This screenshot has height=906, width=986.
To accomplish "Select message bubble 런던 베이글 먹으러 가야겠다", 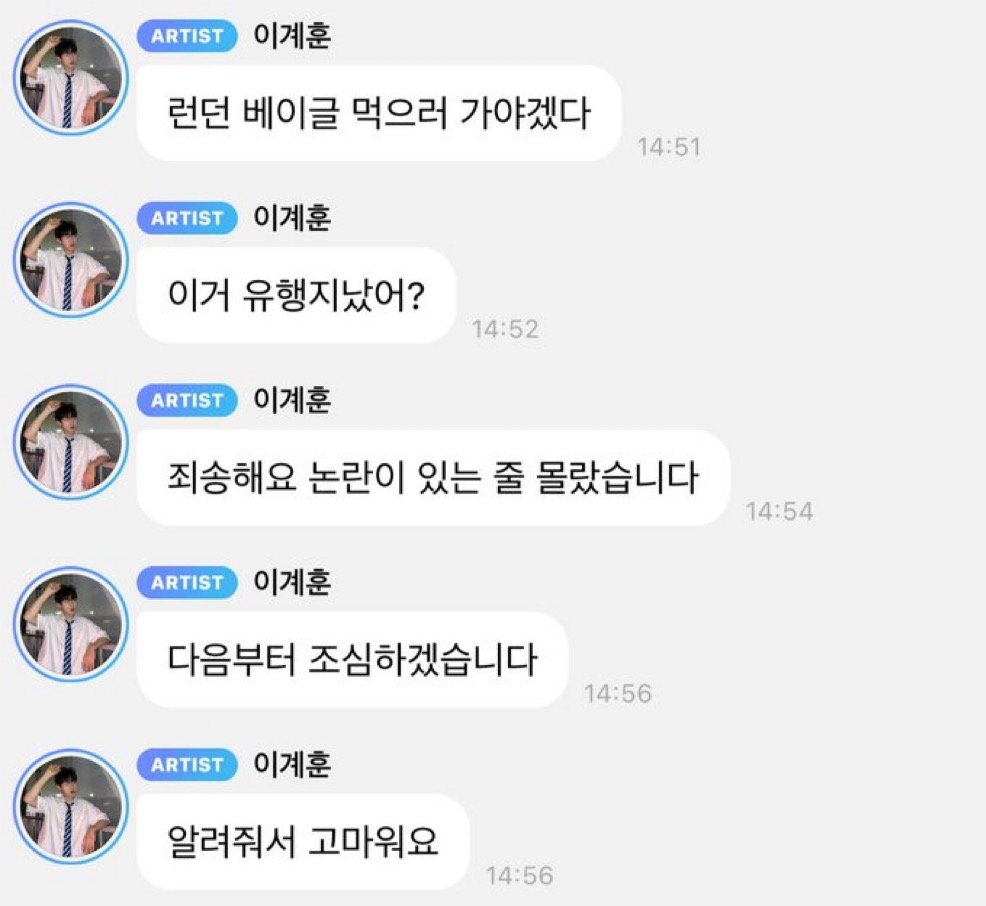I will [379, 113].
